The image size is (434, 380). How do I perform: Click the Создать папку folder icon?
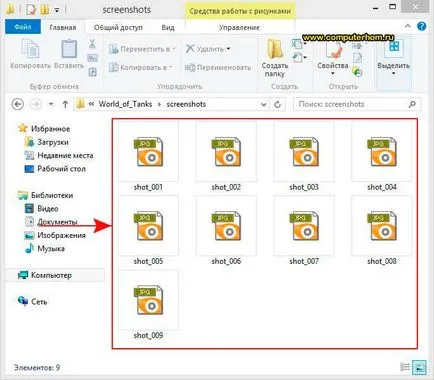pos(275,49)
